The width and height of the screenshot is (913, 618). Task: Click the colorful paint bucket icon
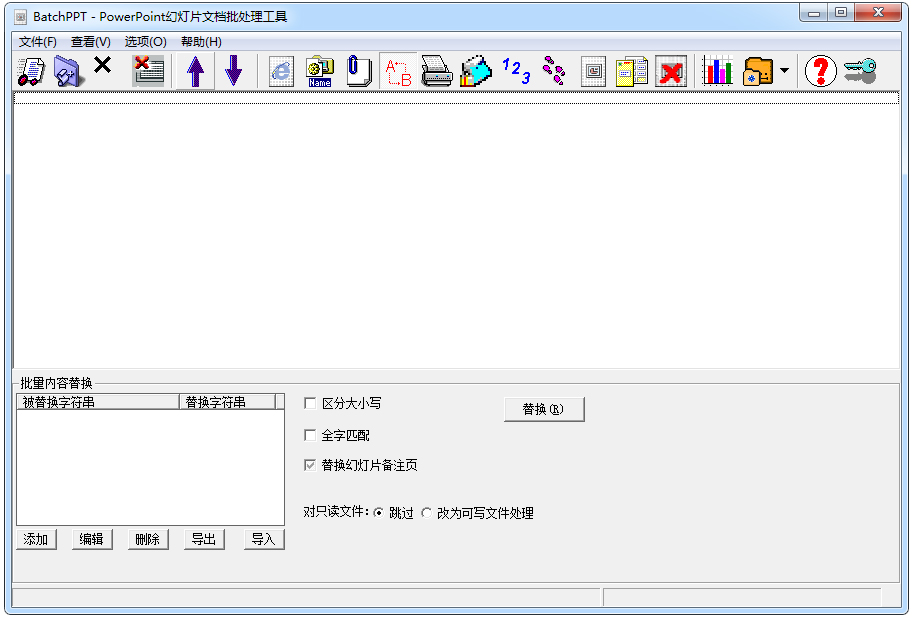pyautogui.click(x=476, y=71)
